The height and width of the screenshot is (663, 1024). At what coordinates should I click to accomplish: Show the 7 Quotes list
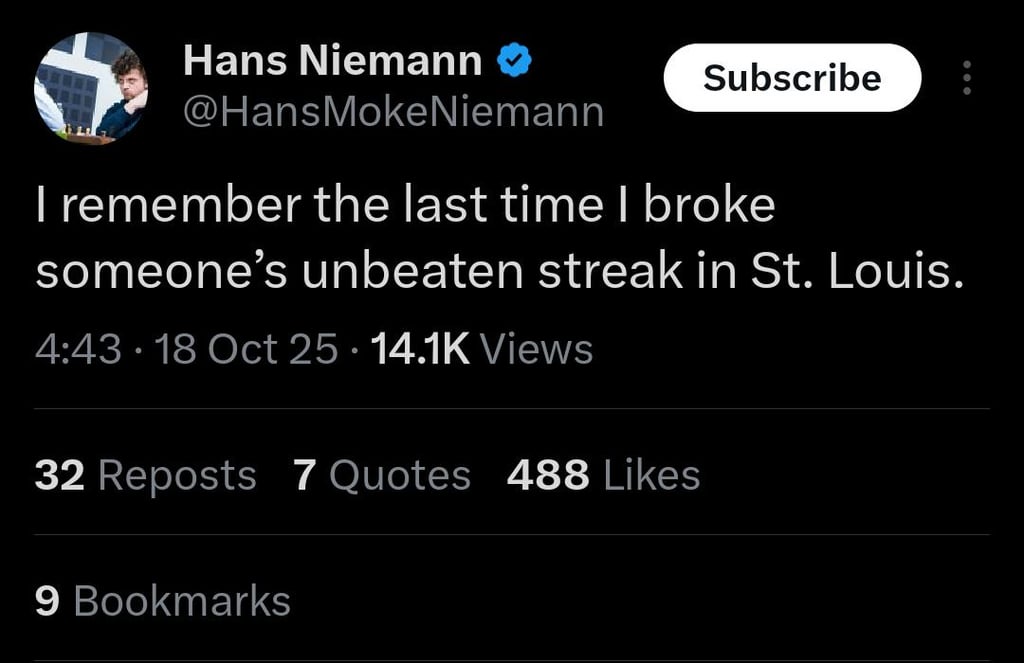pos(381,475)
